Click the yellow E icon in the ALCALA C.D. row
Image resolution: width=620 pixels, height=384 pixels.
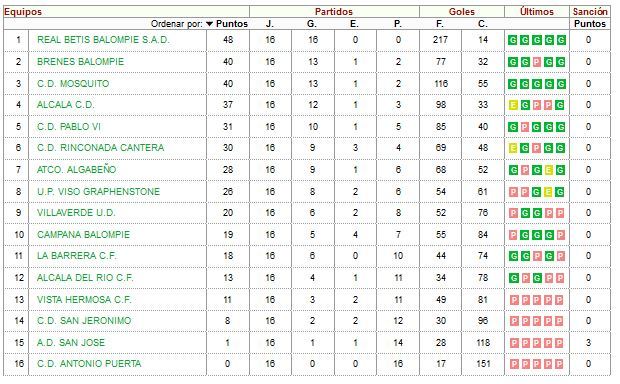(513, 105)
